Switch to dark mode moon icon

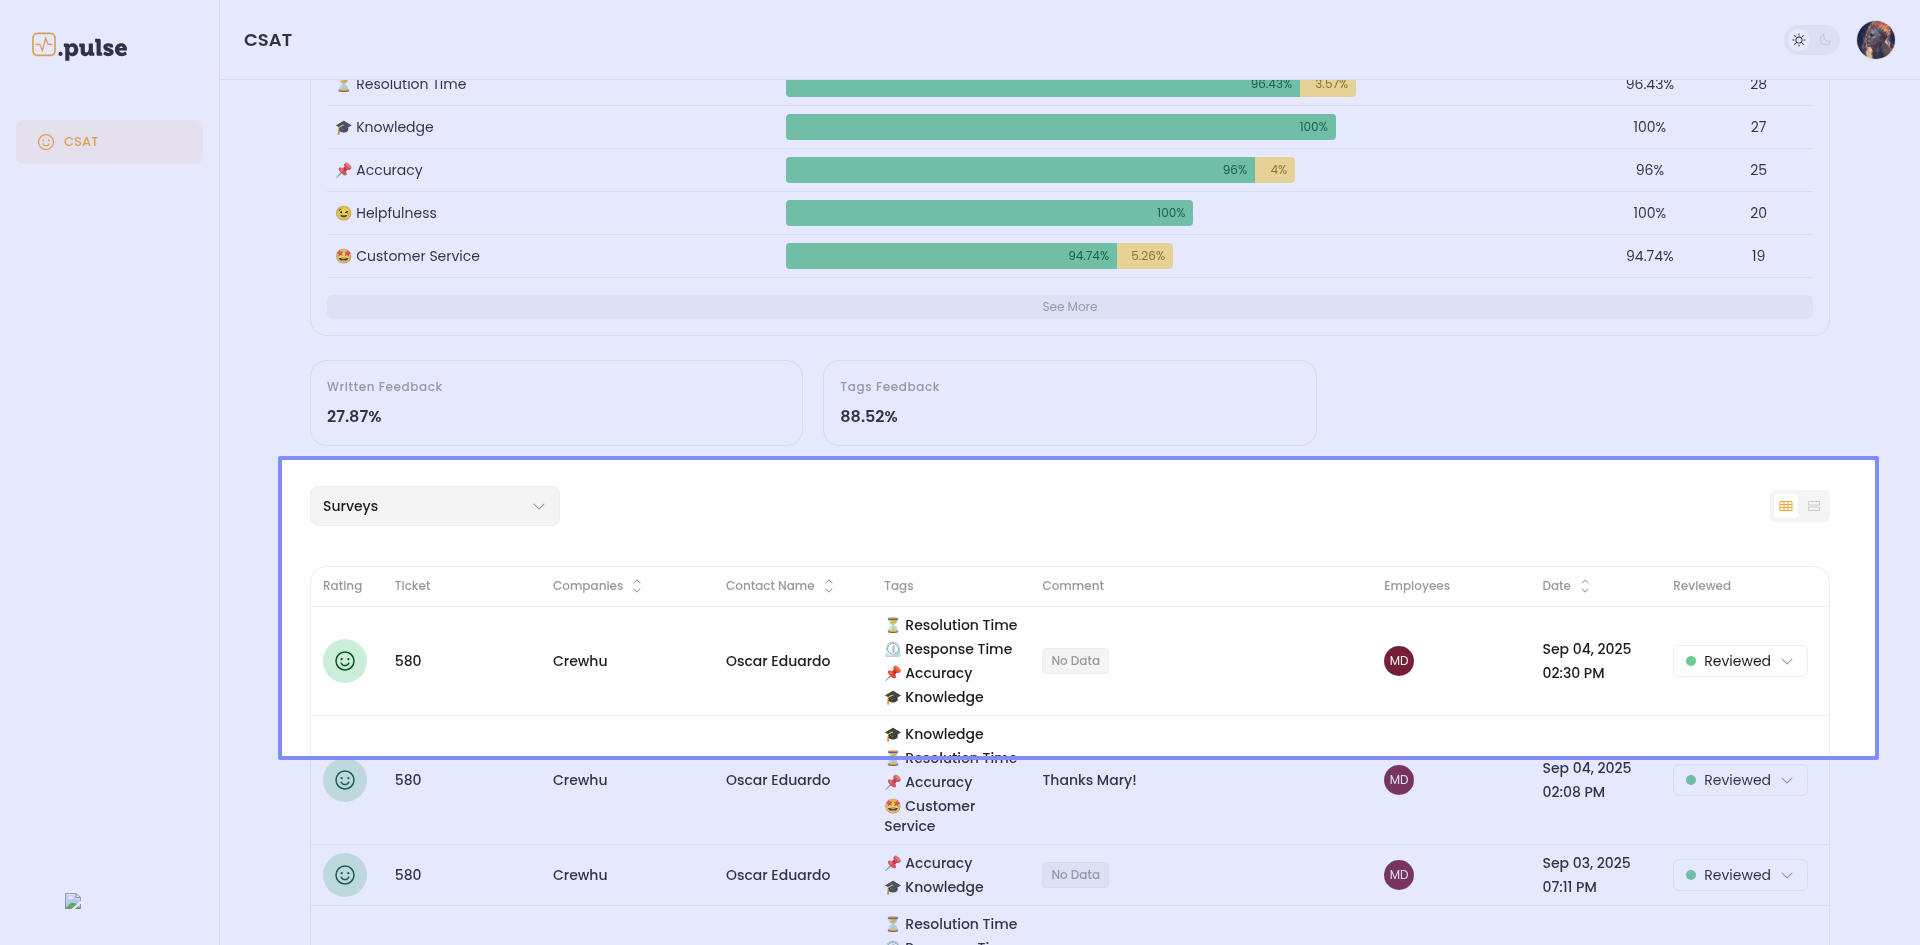pos(1825,40)
